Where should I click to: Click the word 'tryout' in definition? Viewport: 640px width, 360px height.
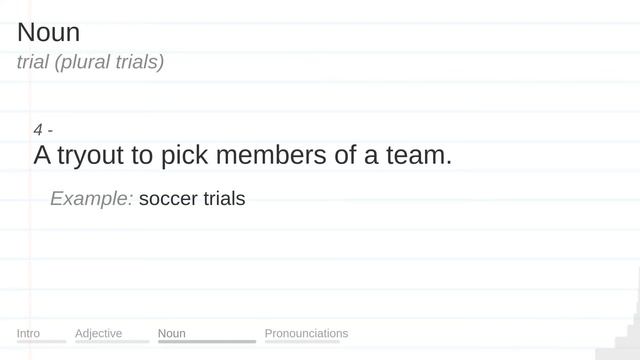[x=90, y=156]
